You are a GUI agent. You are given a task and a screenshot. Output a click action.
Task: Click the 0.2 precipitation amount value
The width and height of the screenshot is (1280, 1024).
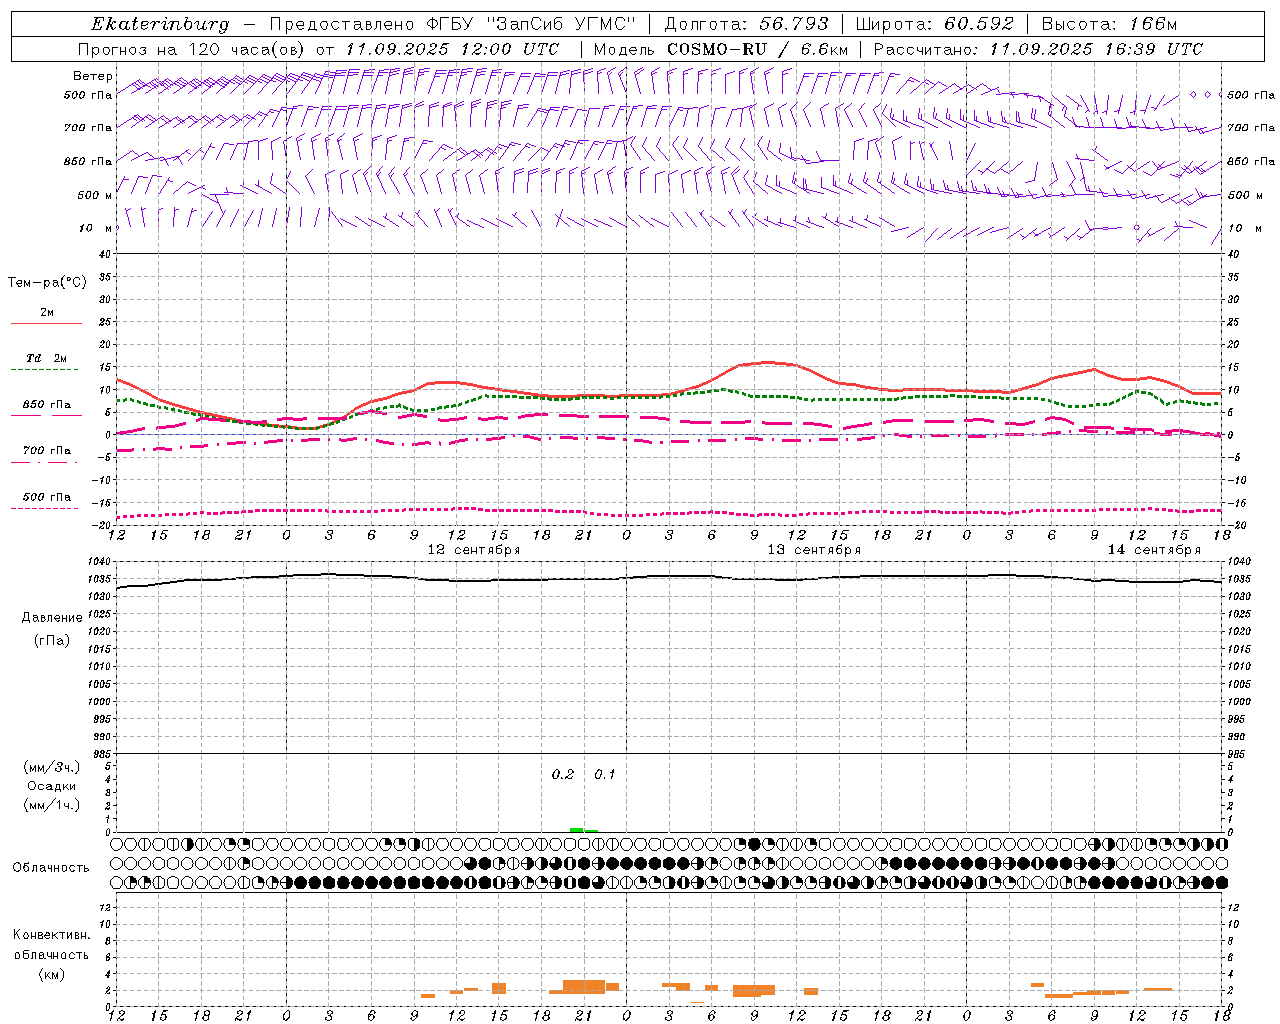[563, 775]
